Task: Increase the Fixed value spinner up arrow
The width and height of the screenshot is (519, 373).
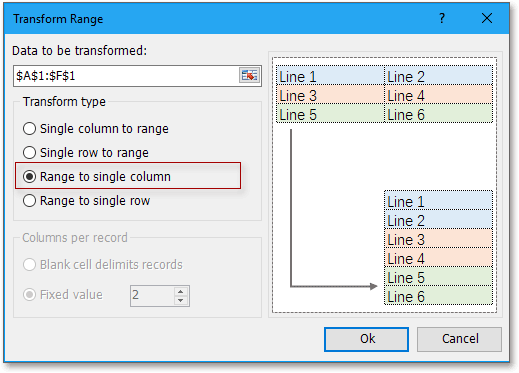Action: 181,292
